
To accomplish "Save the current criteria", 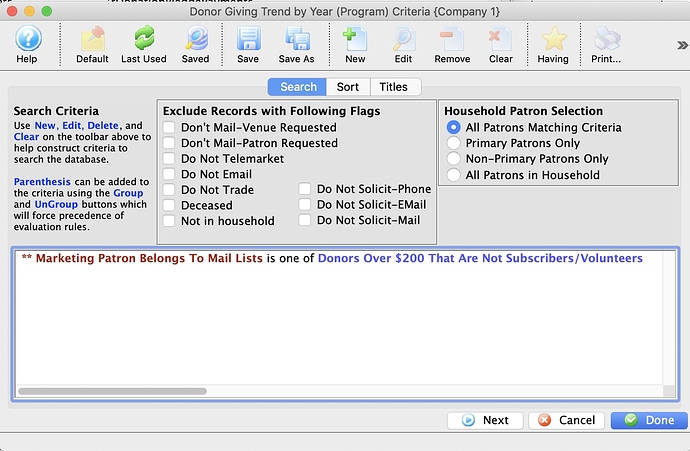I will pos(248,44).
